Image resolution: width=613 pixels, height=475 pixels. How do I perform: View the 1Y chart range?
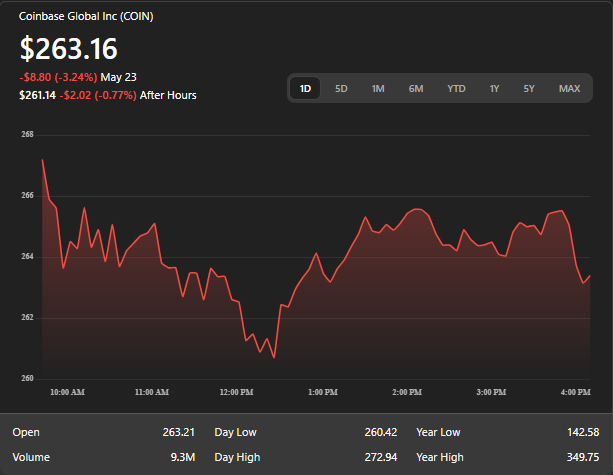point(494,88)
